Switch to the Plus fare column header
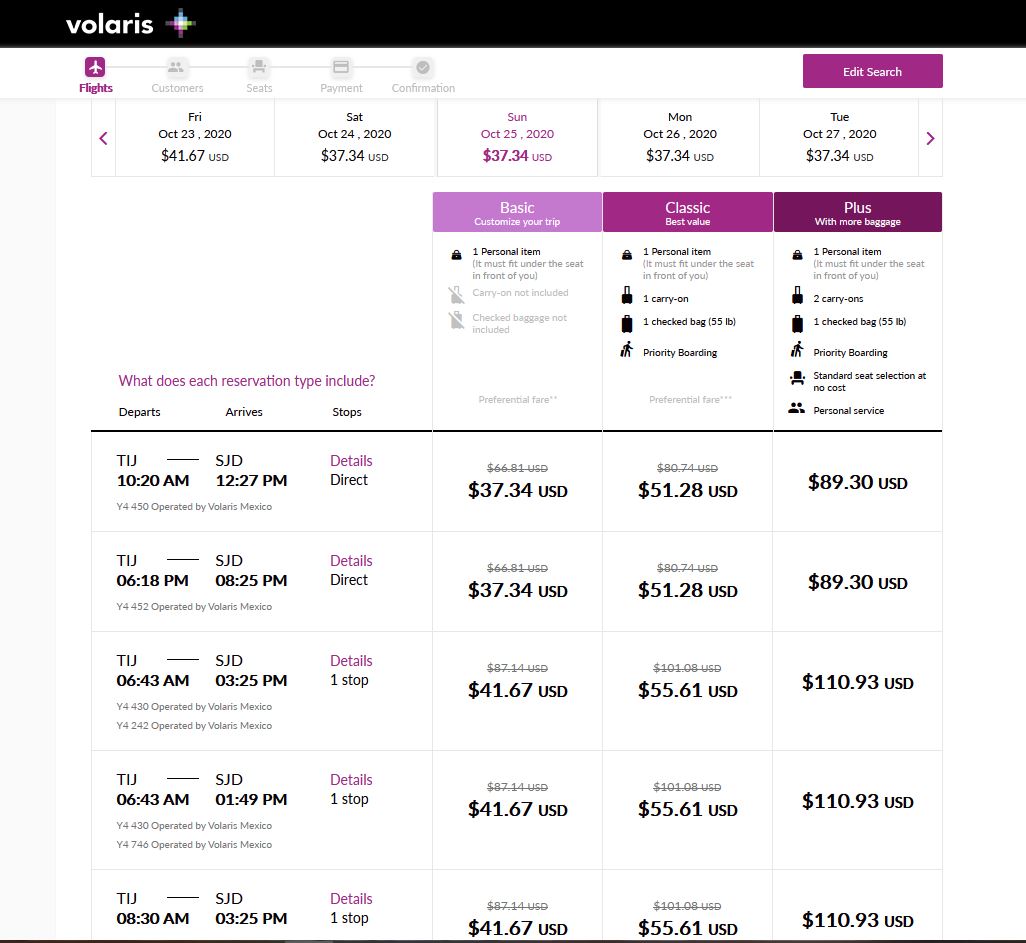The height and width of the screenshot is (943, 1026). 856,211
